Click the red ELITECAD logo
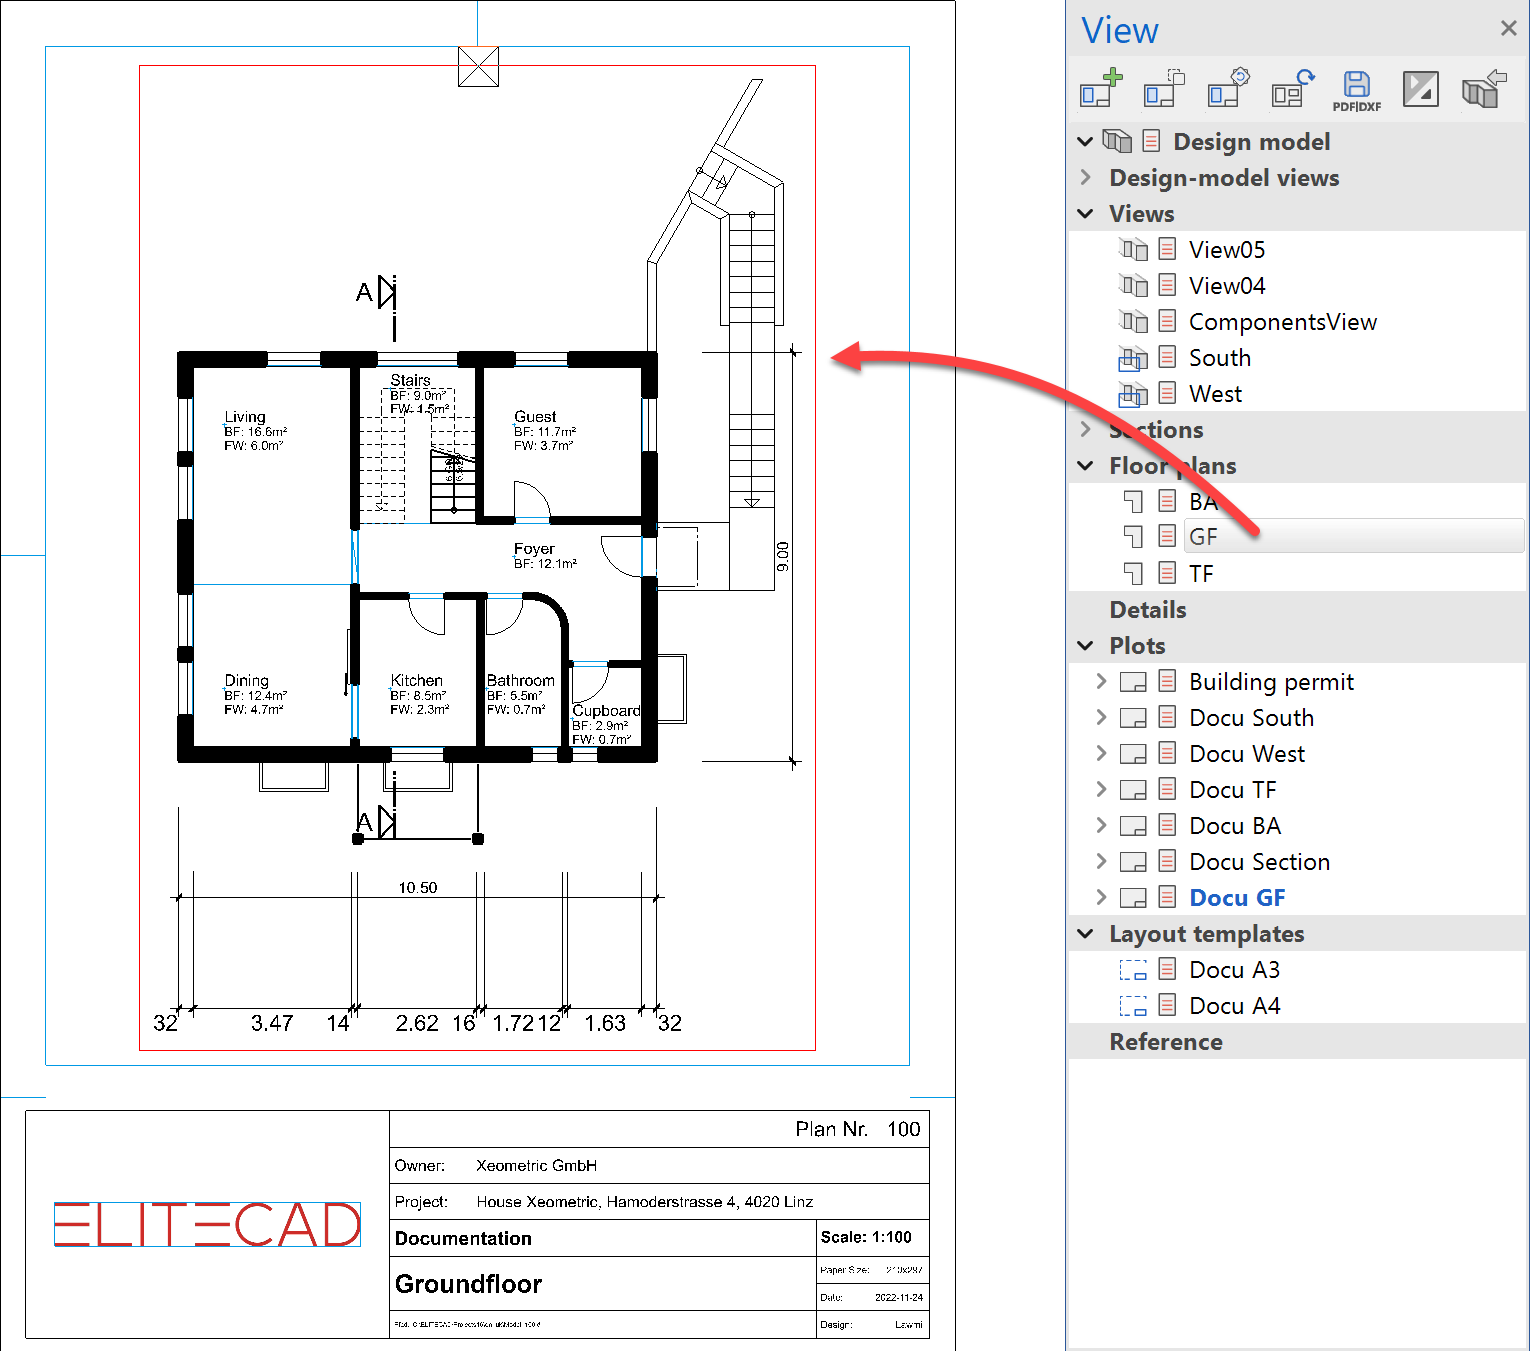This screenshot has width=1530, height=1351. point(206,1224)
